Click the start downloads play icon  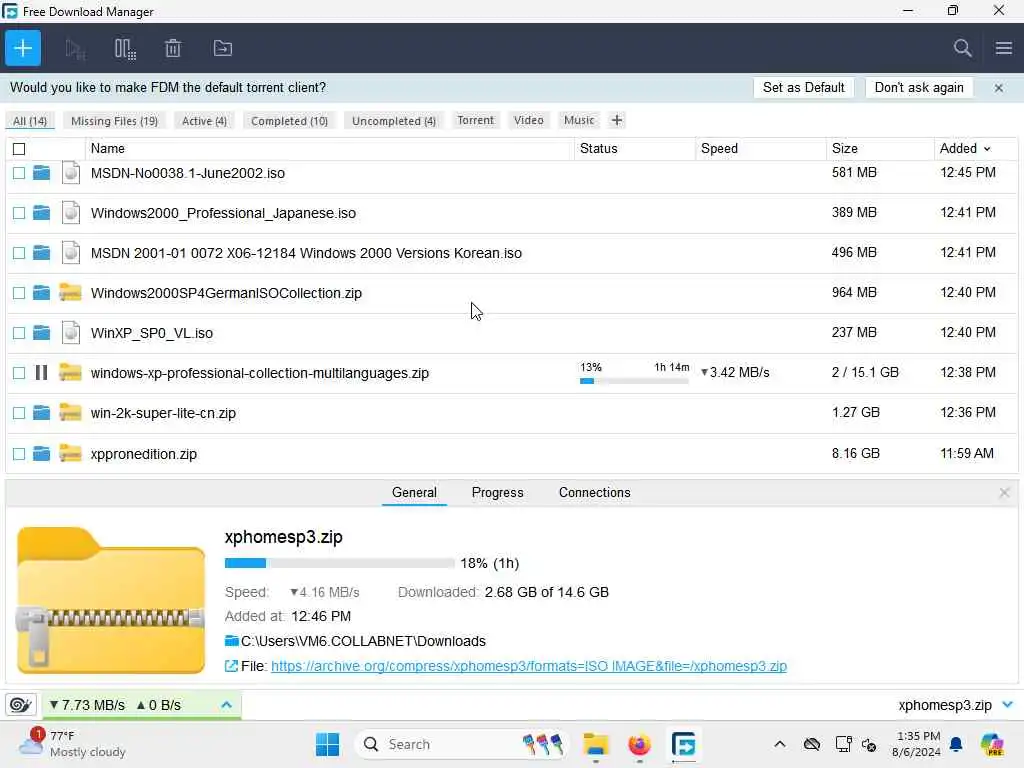coord(75,48)
